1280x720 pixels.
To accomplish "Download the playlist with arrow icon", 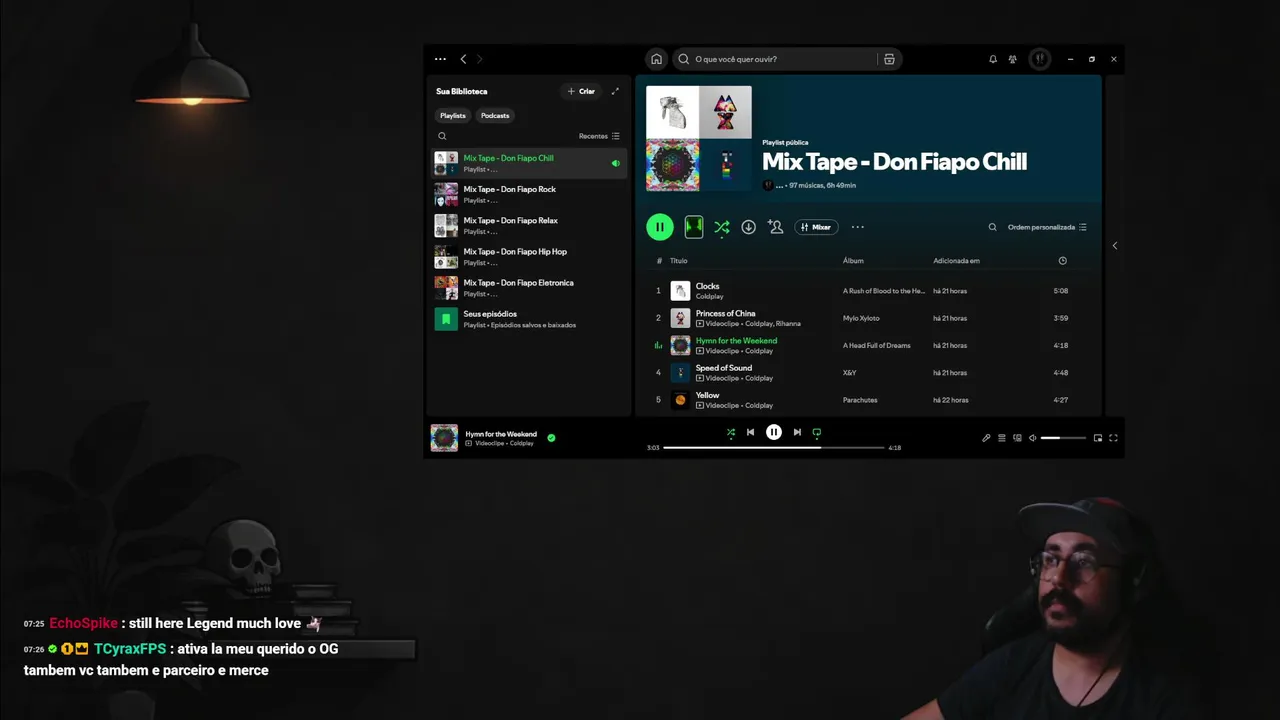I will [748, 227].
